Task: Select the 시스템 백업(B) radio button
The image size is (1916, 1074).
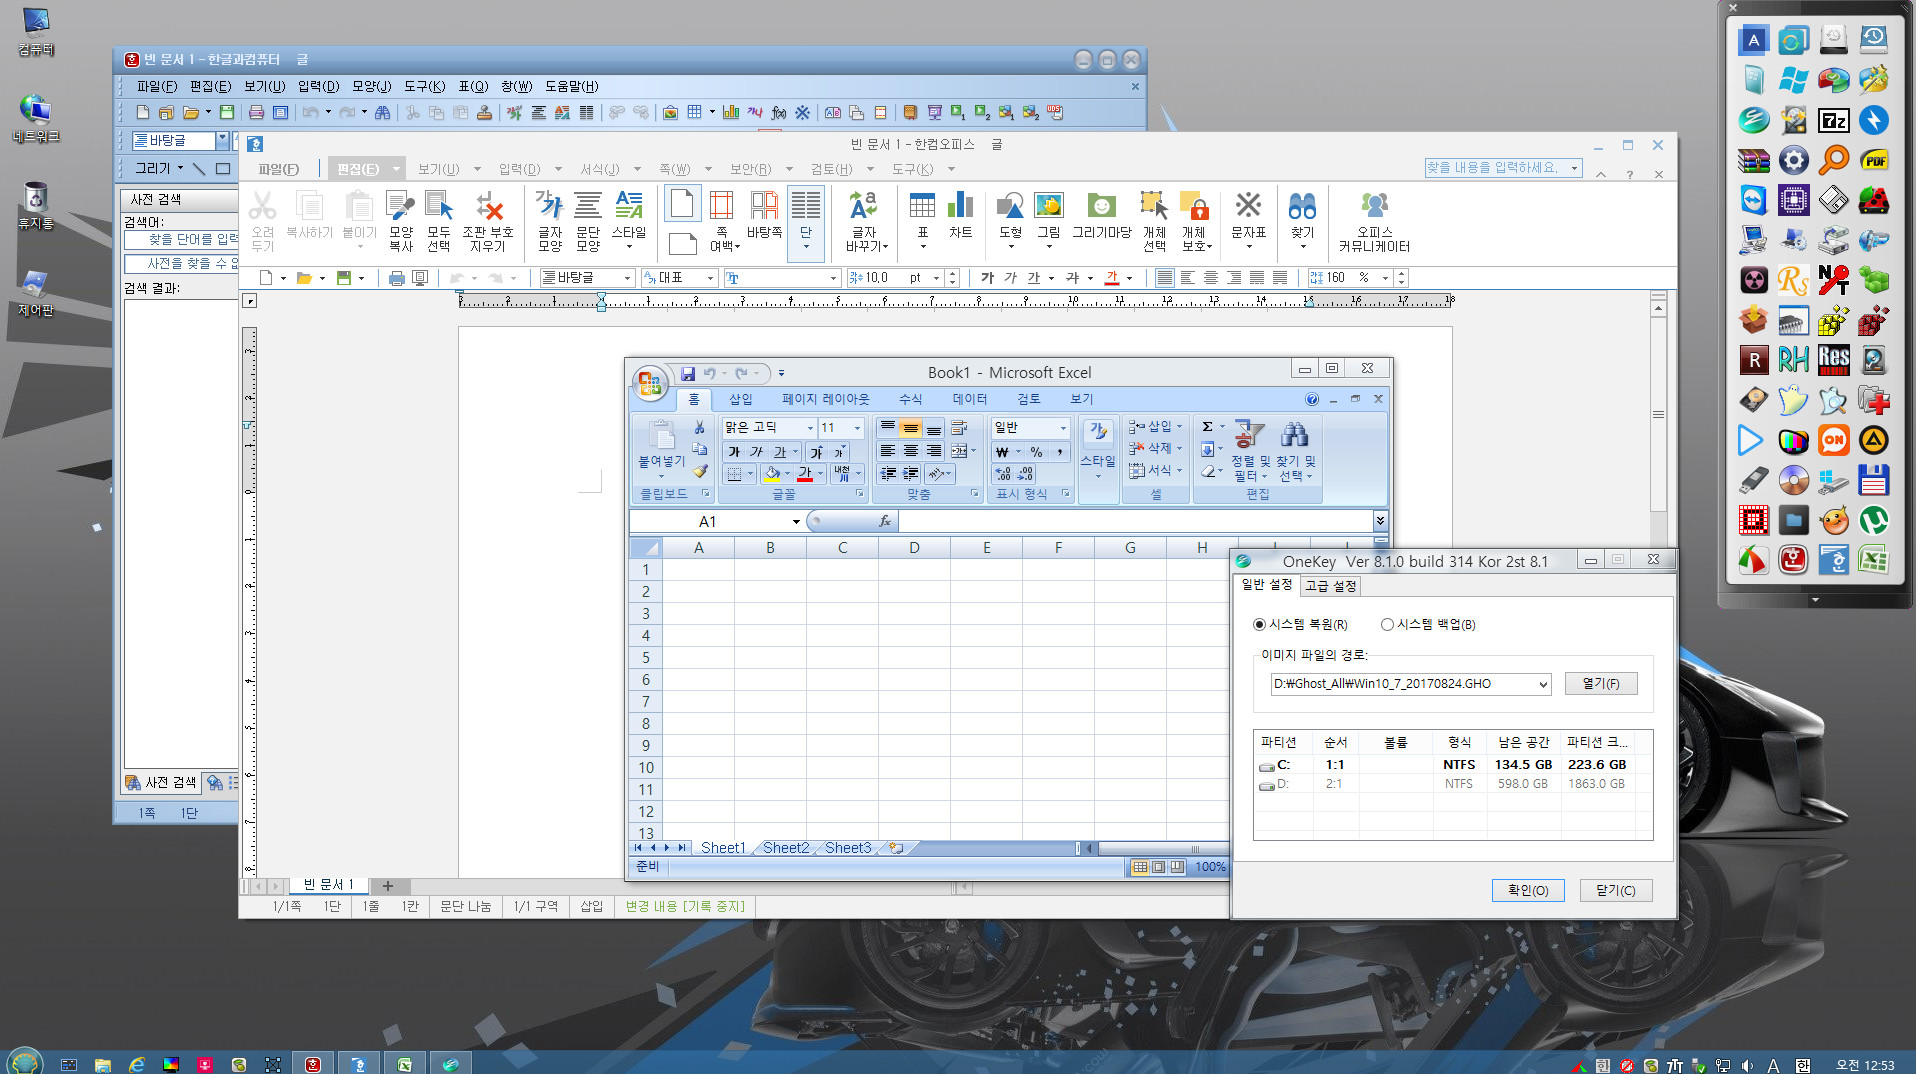Action: click(x=1387, y=625)
